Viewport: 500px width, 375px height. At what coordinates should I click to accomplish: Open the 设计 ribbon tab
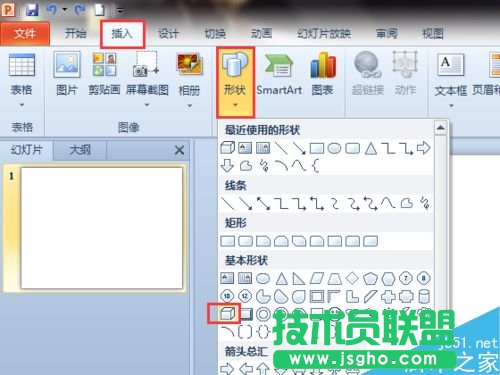tap(168, 33)
